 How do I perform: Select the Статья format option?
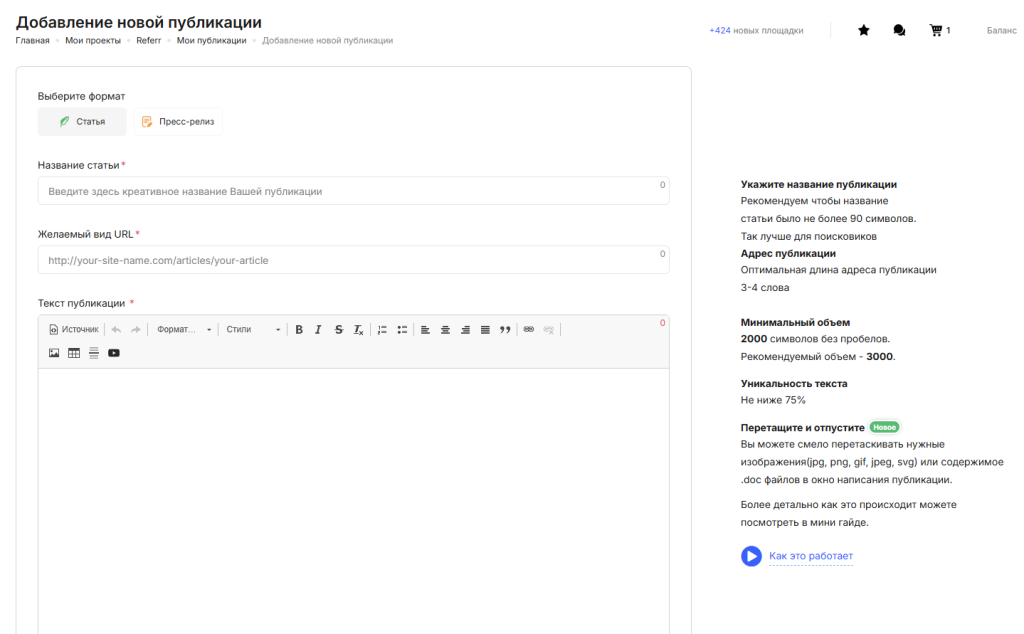click(82, 122)
